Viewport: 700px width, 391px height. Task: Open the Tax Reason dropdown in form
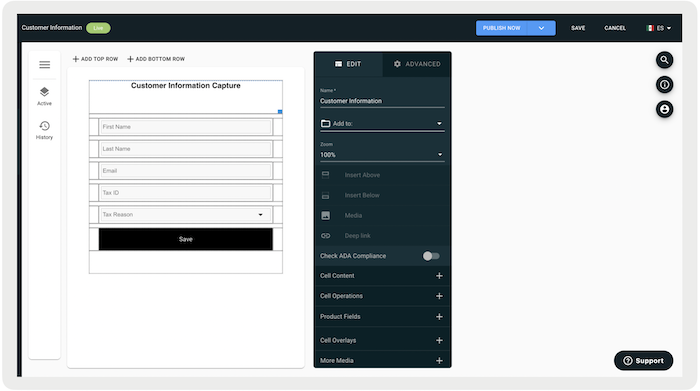(185, 215)
